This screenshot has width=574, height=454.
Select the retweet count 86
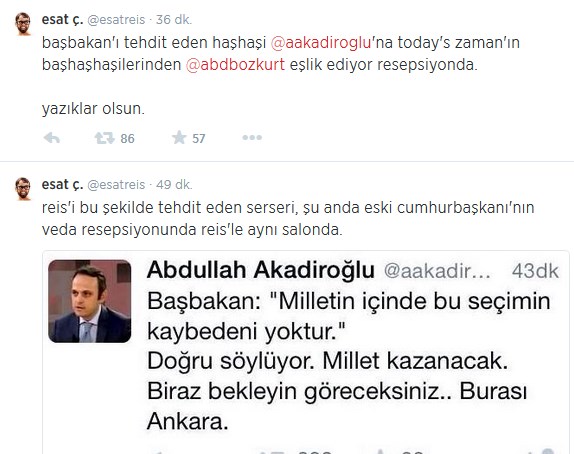[x=127, y=138]
